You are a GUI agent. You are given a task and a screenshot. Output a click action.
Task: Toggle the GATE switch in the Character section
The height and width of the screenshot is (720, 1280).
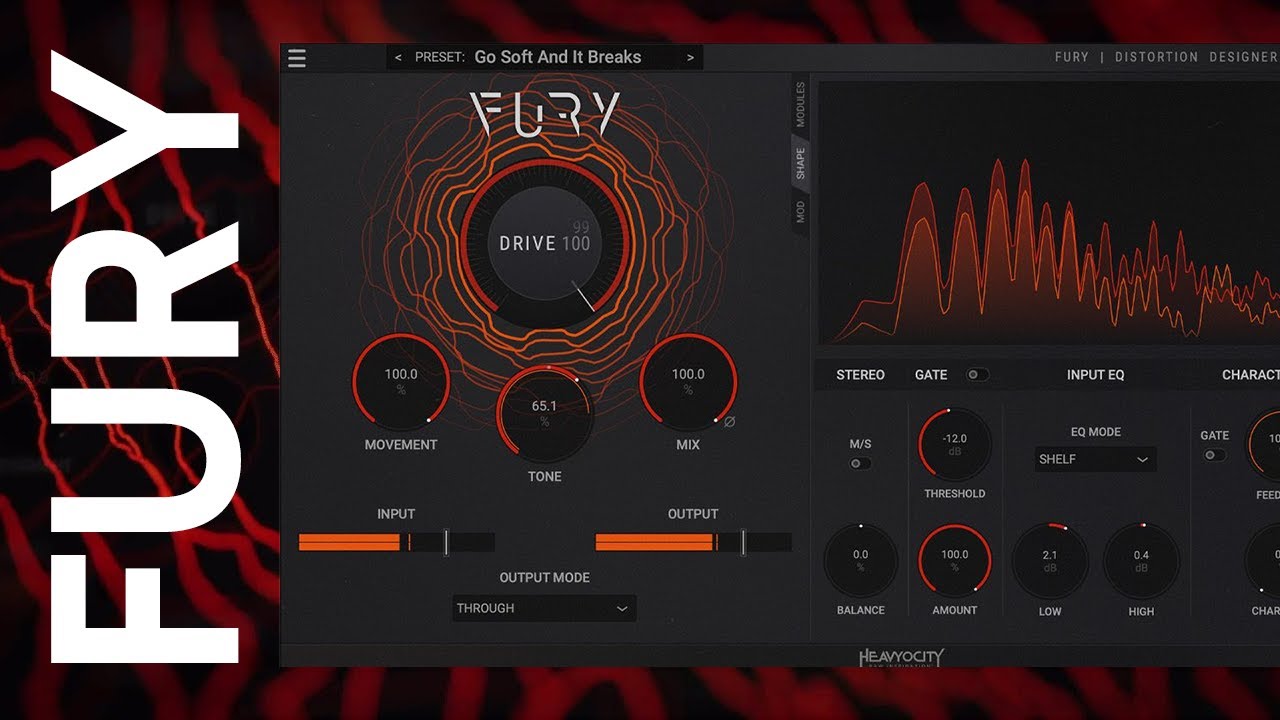tap(1215, 455)
